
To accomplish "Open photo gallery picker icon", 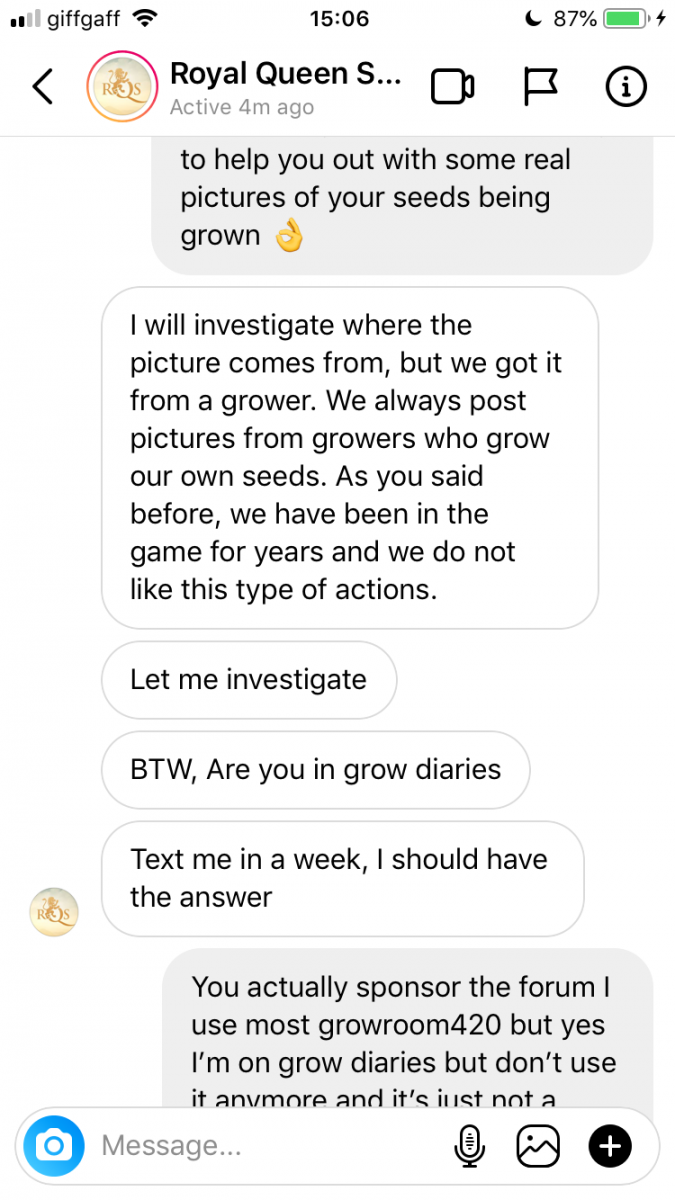I will tap(538, 1145).
